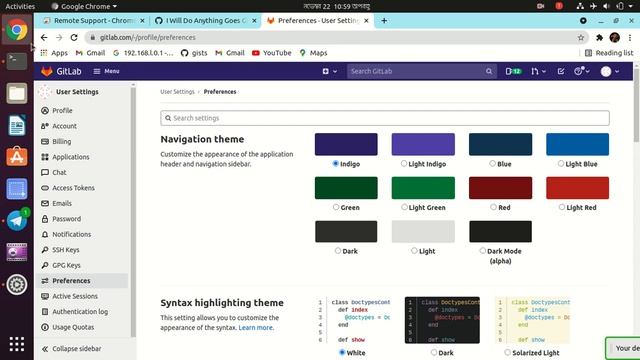This screenshot has height=360, width=640.
Task: Choose the Dark syntax highlighting preview
Action: coord(442,320)
